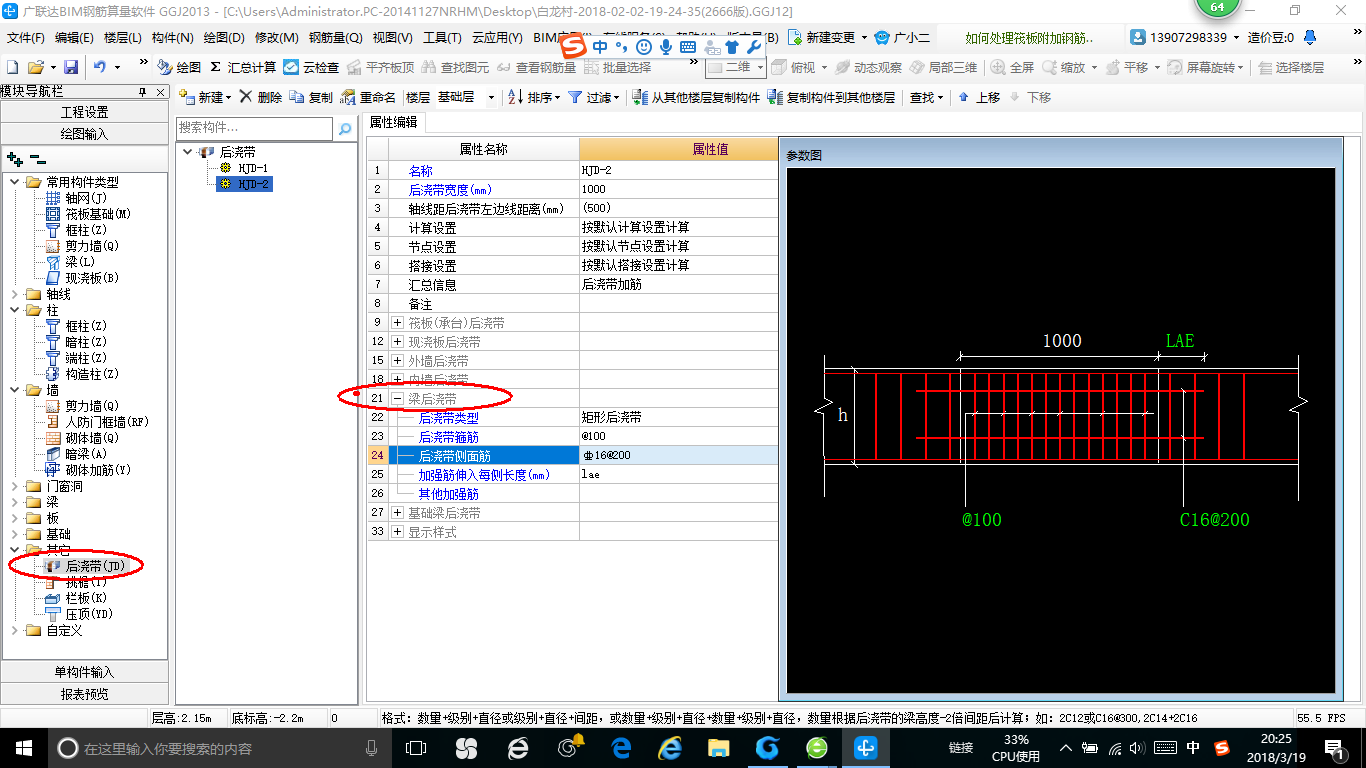Undo the last action
The height and width of the screenshot is (768, 1366).
click(100, 67)
